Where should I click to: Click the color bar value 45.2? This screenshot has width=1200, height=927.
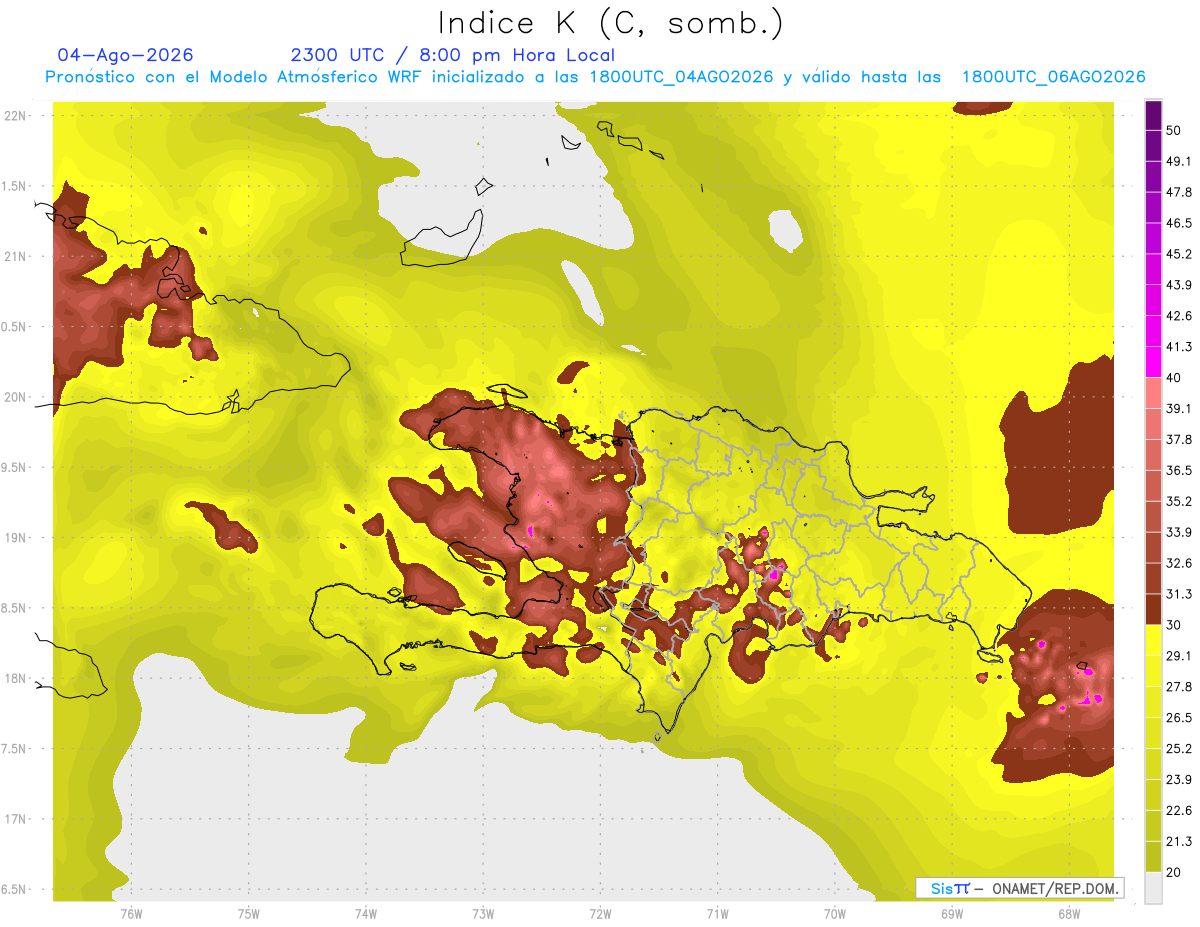[1179, 254]
